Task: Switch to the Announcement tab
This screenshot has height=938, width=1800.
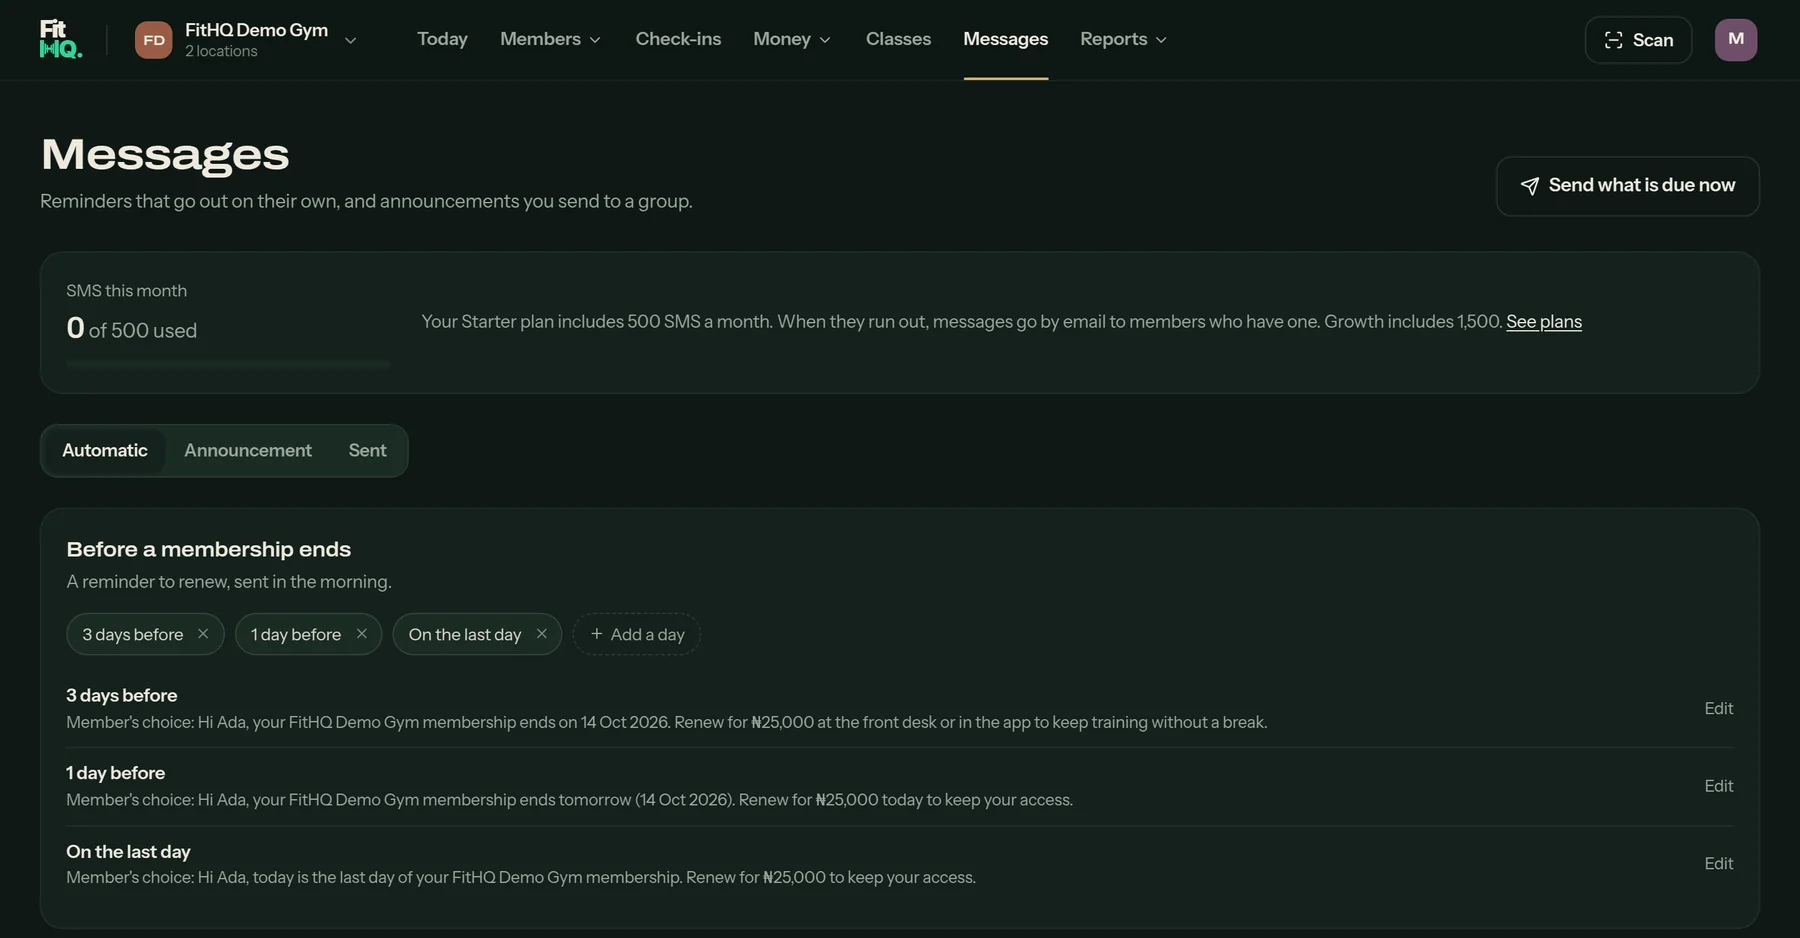Action: pyautogui.click(x=248, y=451)
